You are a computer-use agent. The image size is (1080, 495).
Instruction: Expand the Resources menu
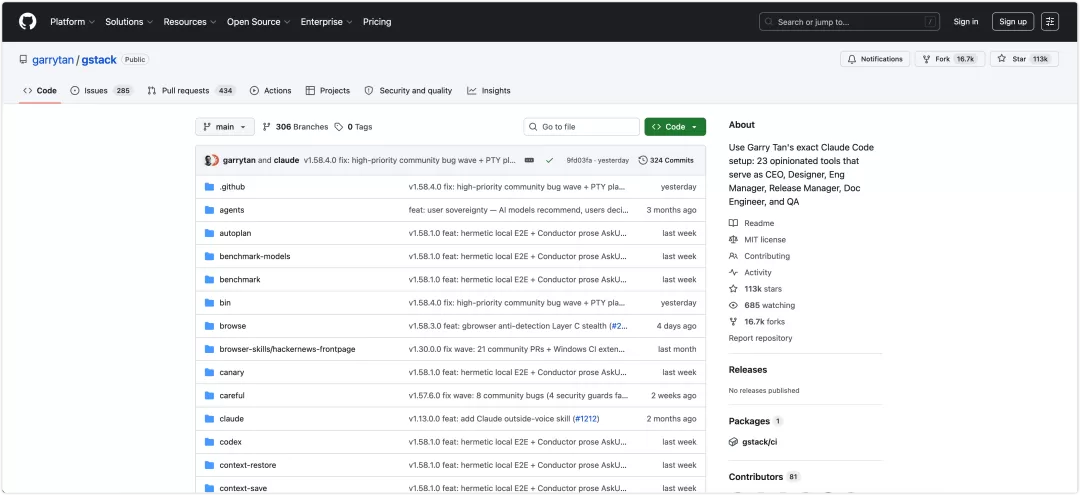pos(190,22)
